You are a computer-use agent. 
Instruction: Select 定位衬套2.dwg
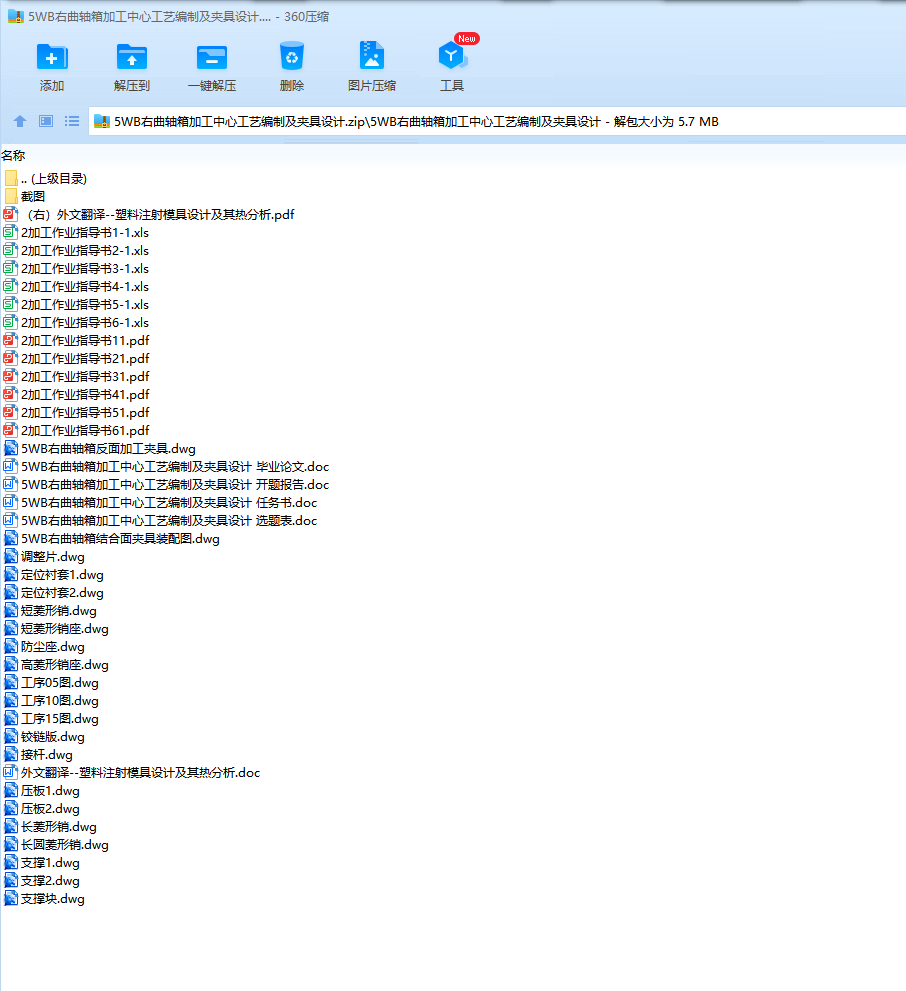pos(54,593)
